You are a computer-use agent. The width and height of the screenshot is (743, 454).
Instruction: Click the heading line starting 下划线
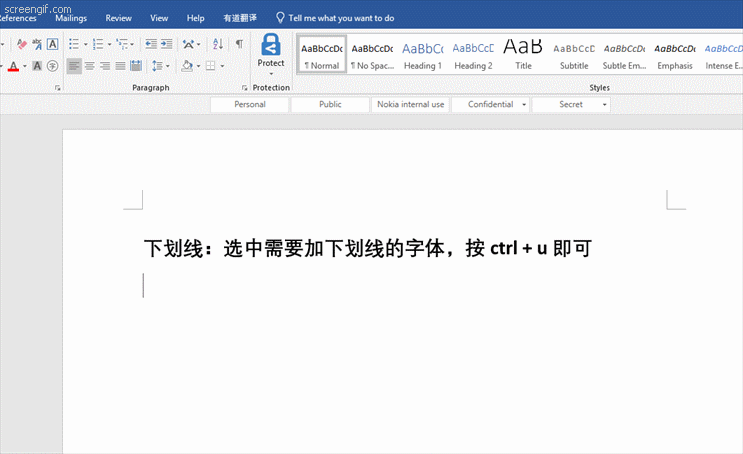coord(368,248)
